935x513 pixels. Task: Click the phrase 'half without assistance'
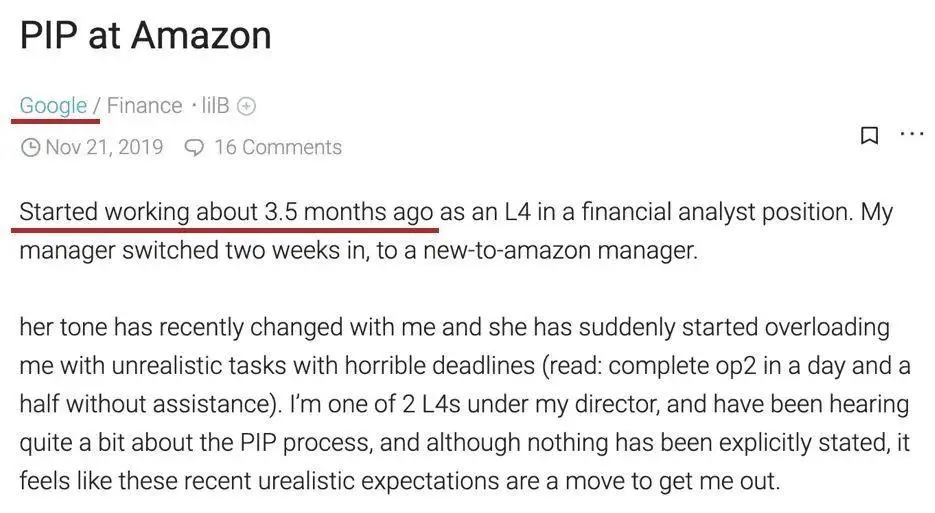point(146,404)
